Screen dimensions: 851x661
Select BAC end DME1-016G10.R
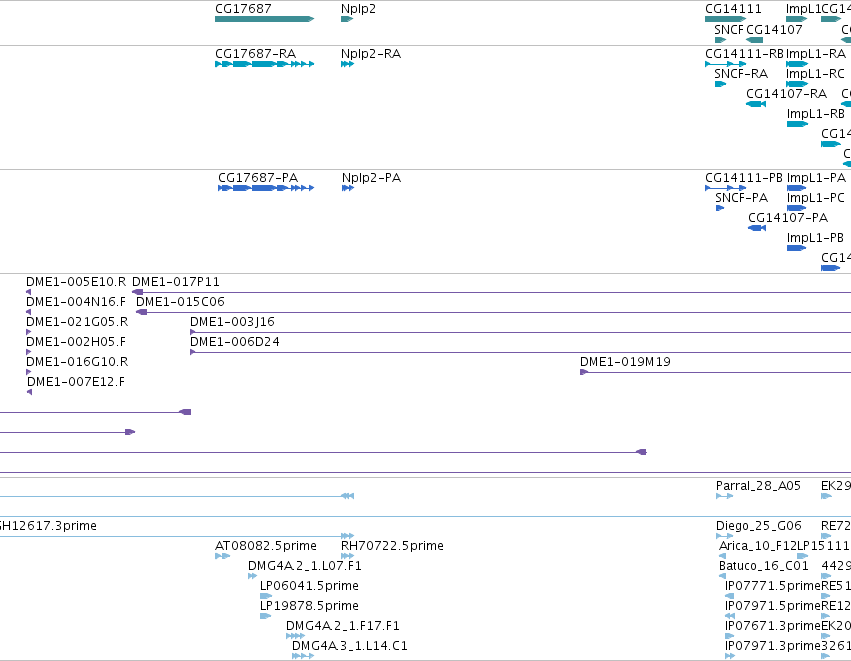pos(29,372)
